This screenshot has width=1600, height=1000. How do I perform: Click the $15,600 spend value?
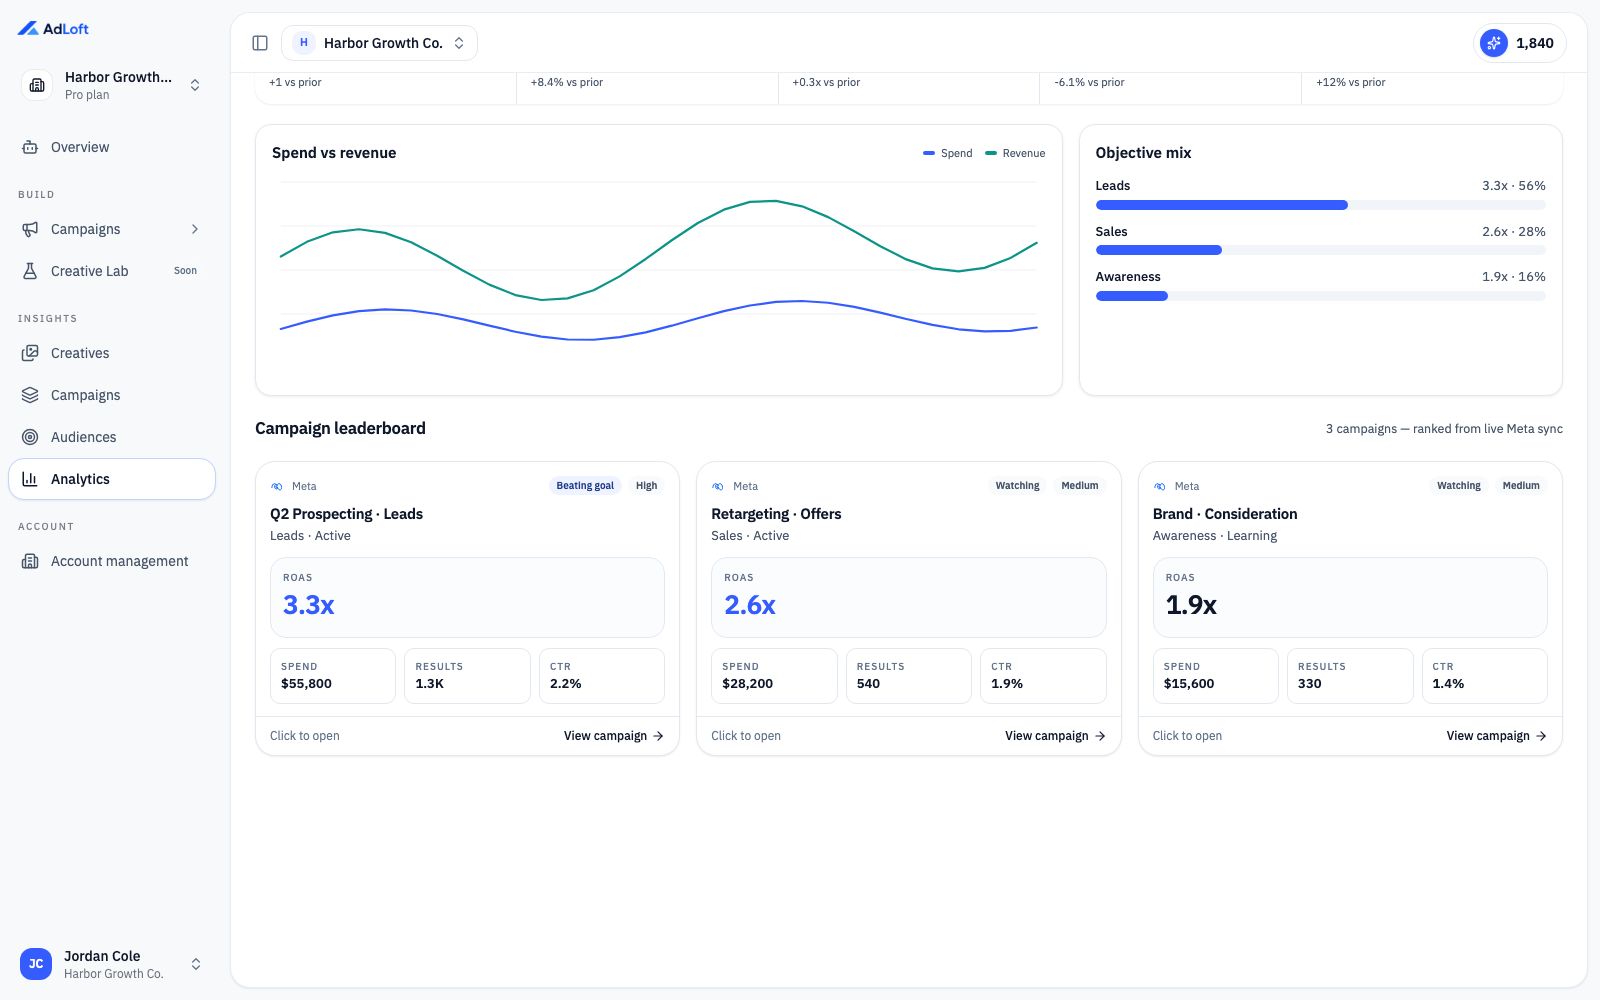(1189, 684)
